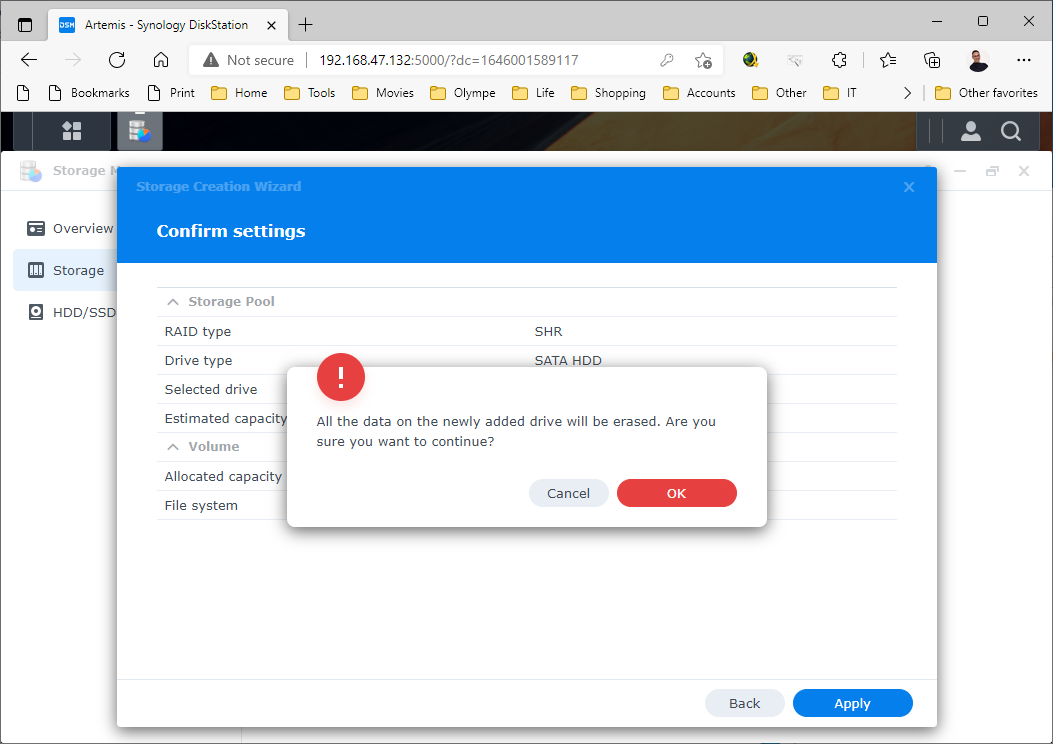1053x744 pixels.
Task: Open the Shopping favorites folder
Action: (608, 93)
